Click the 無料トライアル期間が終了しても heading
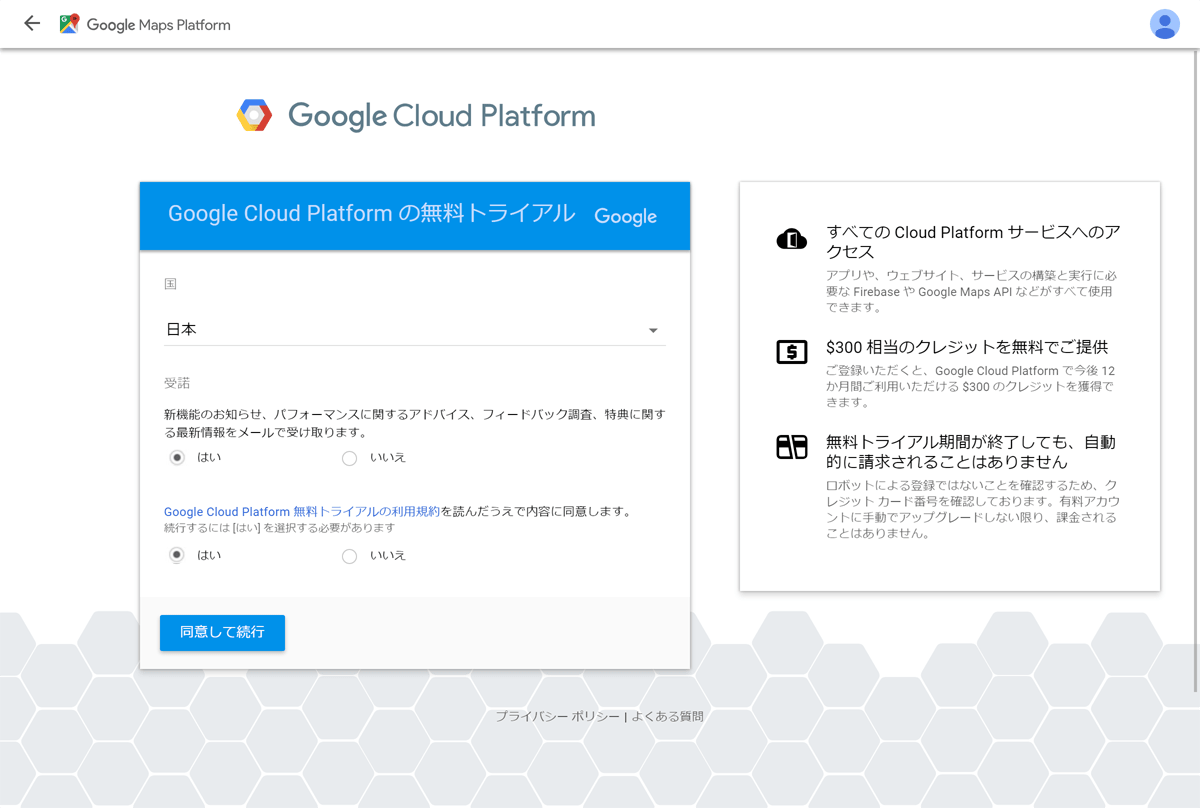Image resolution: width=1200 pixels, height=808 pixels. [x=971, y=452]
